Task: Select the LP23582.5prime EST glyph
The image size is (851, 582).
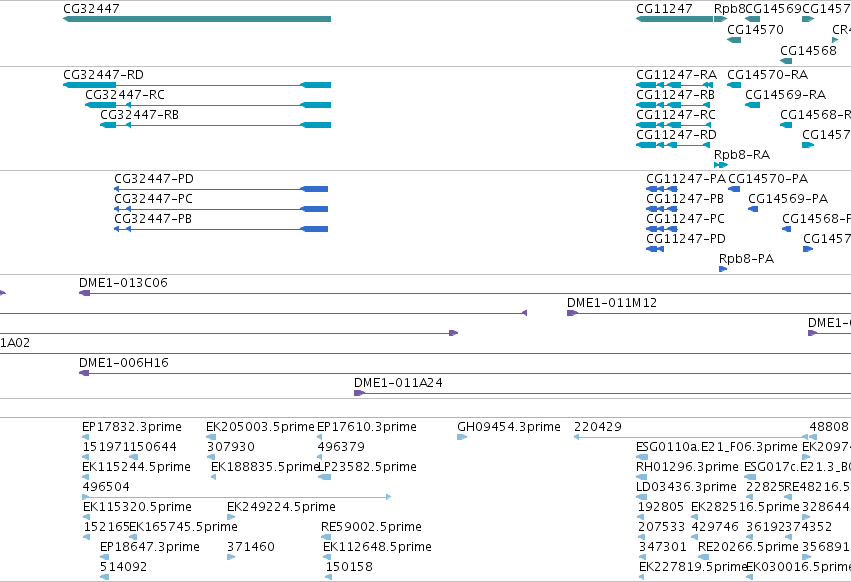Action: pyautogui.click(x=324, y=477)
